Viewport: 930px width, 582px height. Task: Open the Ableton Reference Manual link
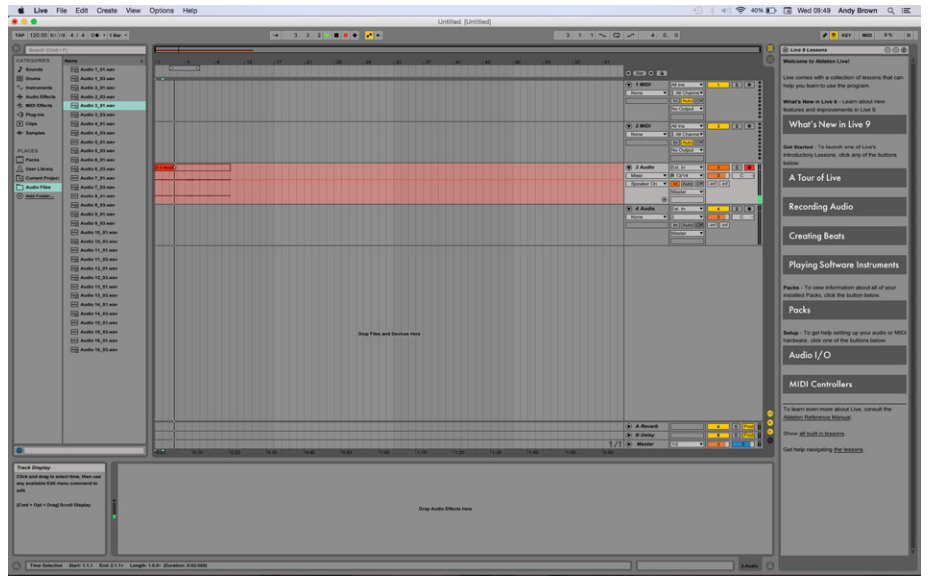[817, 417]
